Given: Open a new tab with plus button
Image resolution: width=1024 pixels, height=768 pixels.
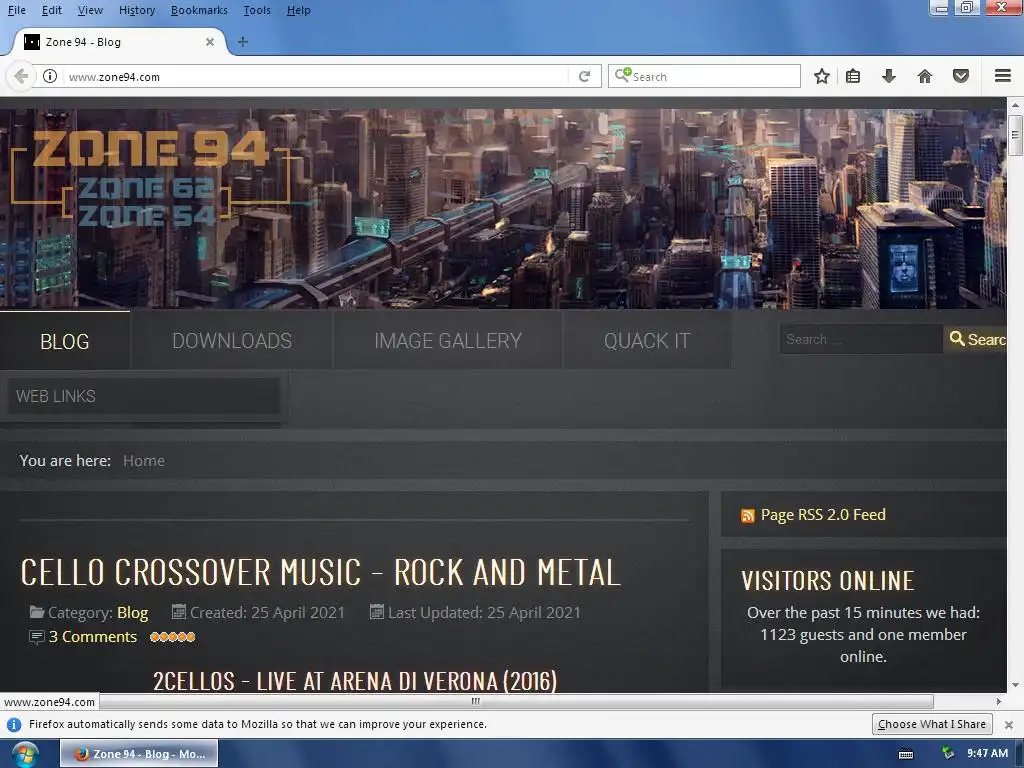Looking at the screenshot, I should [242, 42].
